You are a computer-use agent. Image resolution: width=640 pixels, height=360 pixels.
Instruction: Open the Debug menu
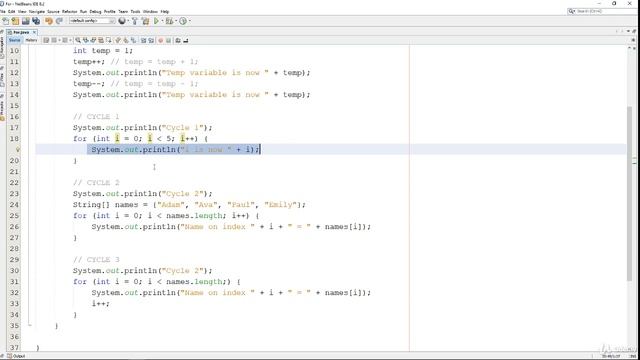coord(96,11)
